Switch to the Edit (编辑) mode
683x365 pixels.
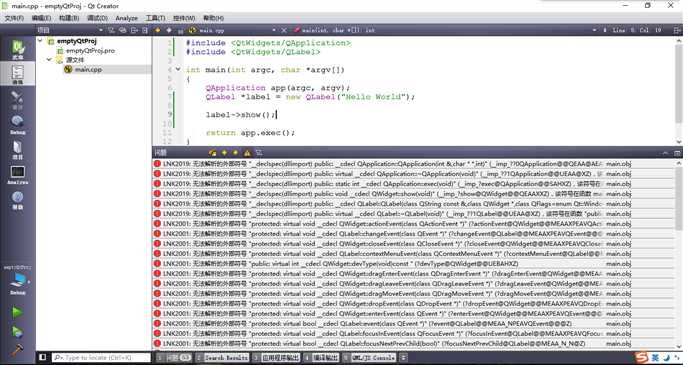click(17, 74)
